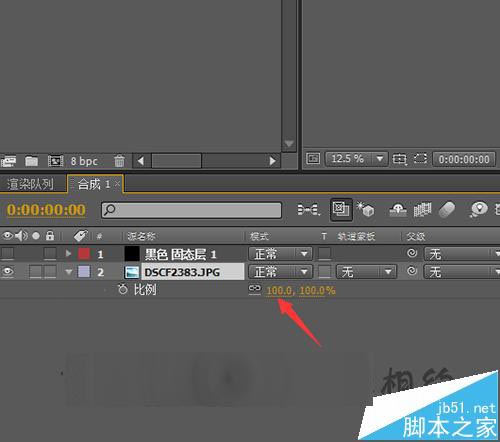Toggle always preview this view icon

click(313, 159)
